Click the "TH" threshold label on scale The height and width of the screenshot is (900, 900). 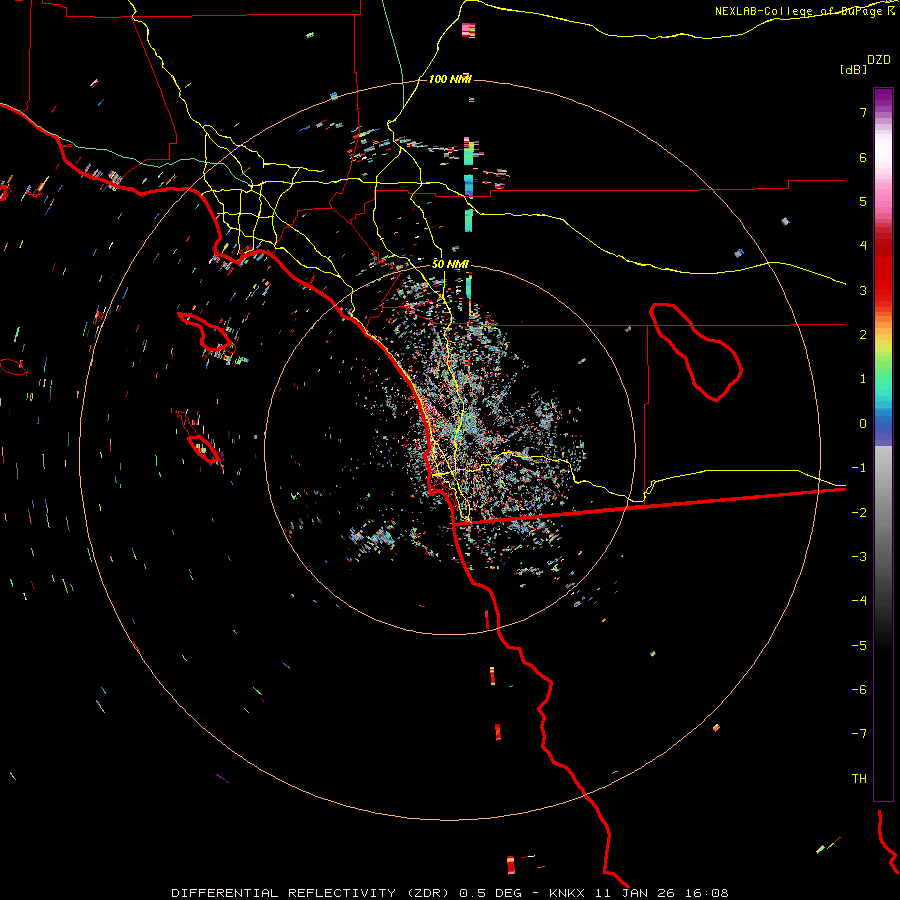[859, 779]
